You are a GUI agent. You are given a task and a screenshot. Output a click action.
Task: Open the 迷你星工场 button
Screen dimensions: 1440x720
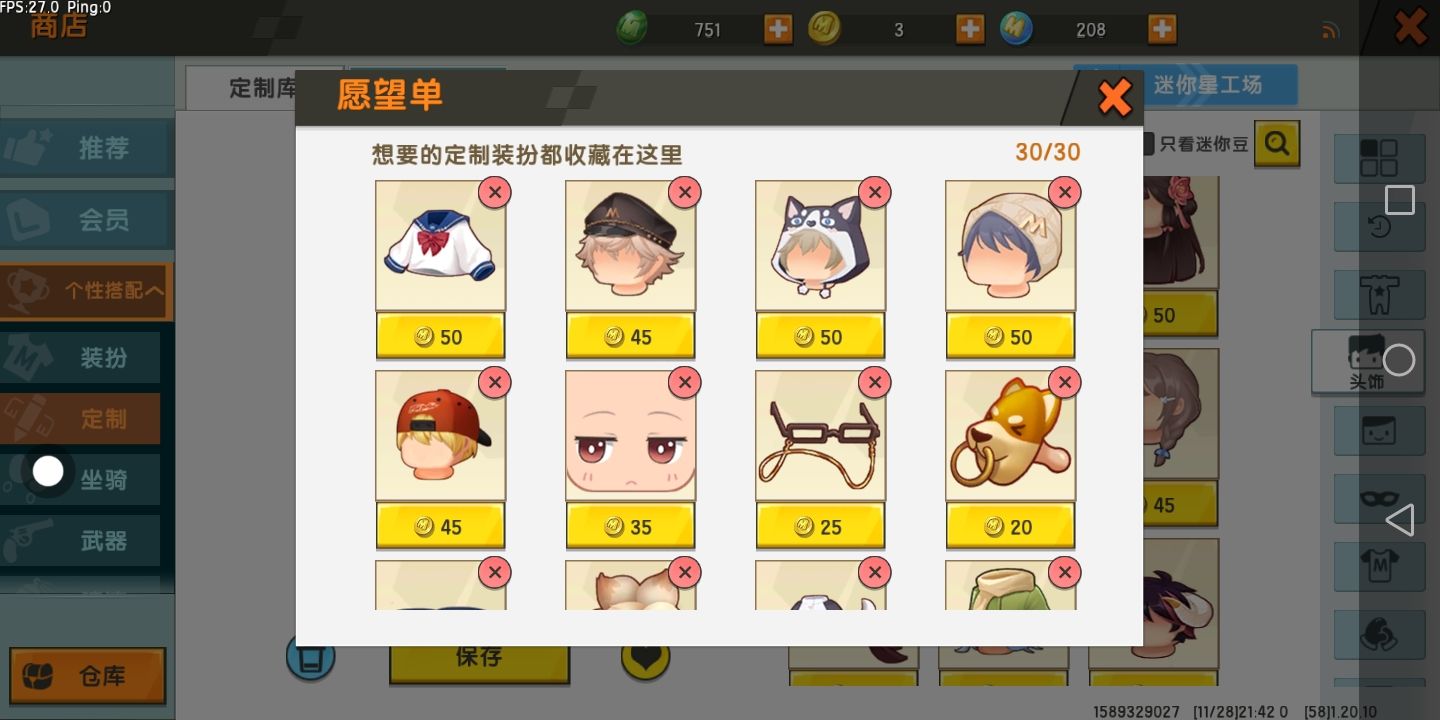tap(1208, 85)
